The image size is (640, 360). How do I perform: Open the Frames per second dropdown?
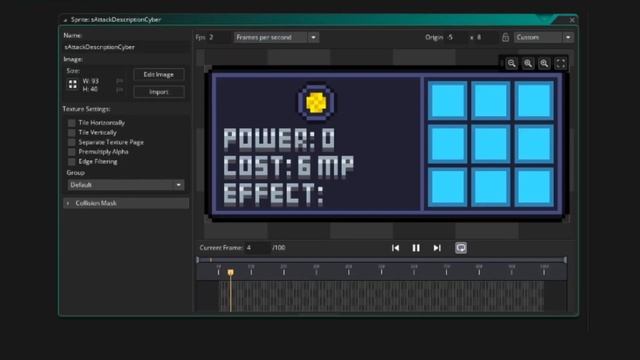(276, 37)
